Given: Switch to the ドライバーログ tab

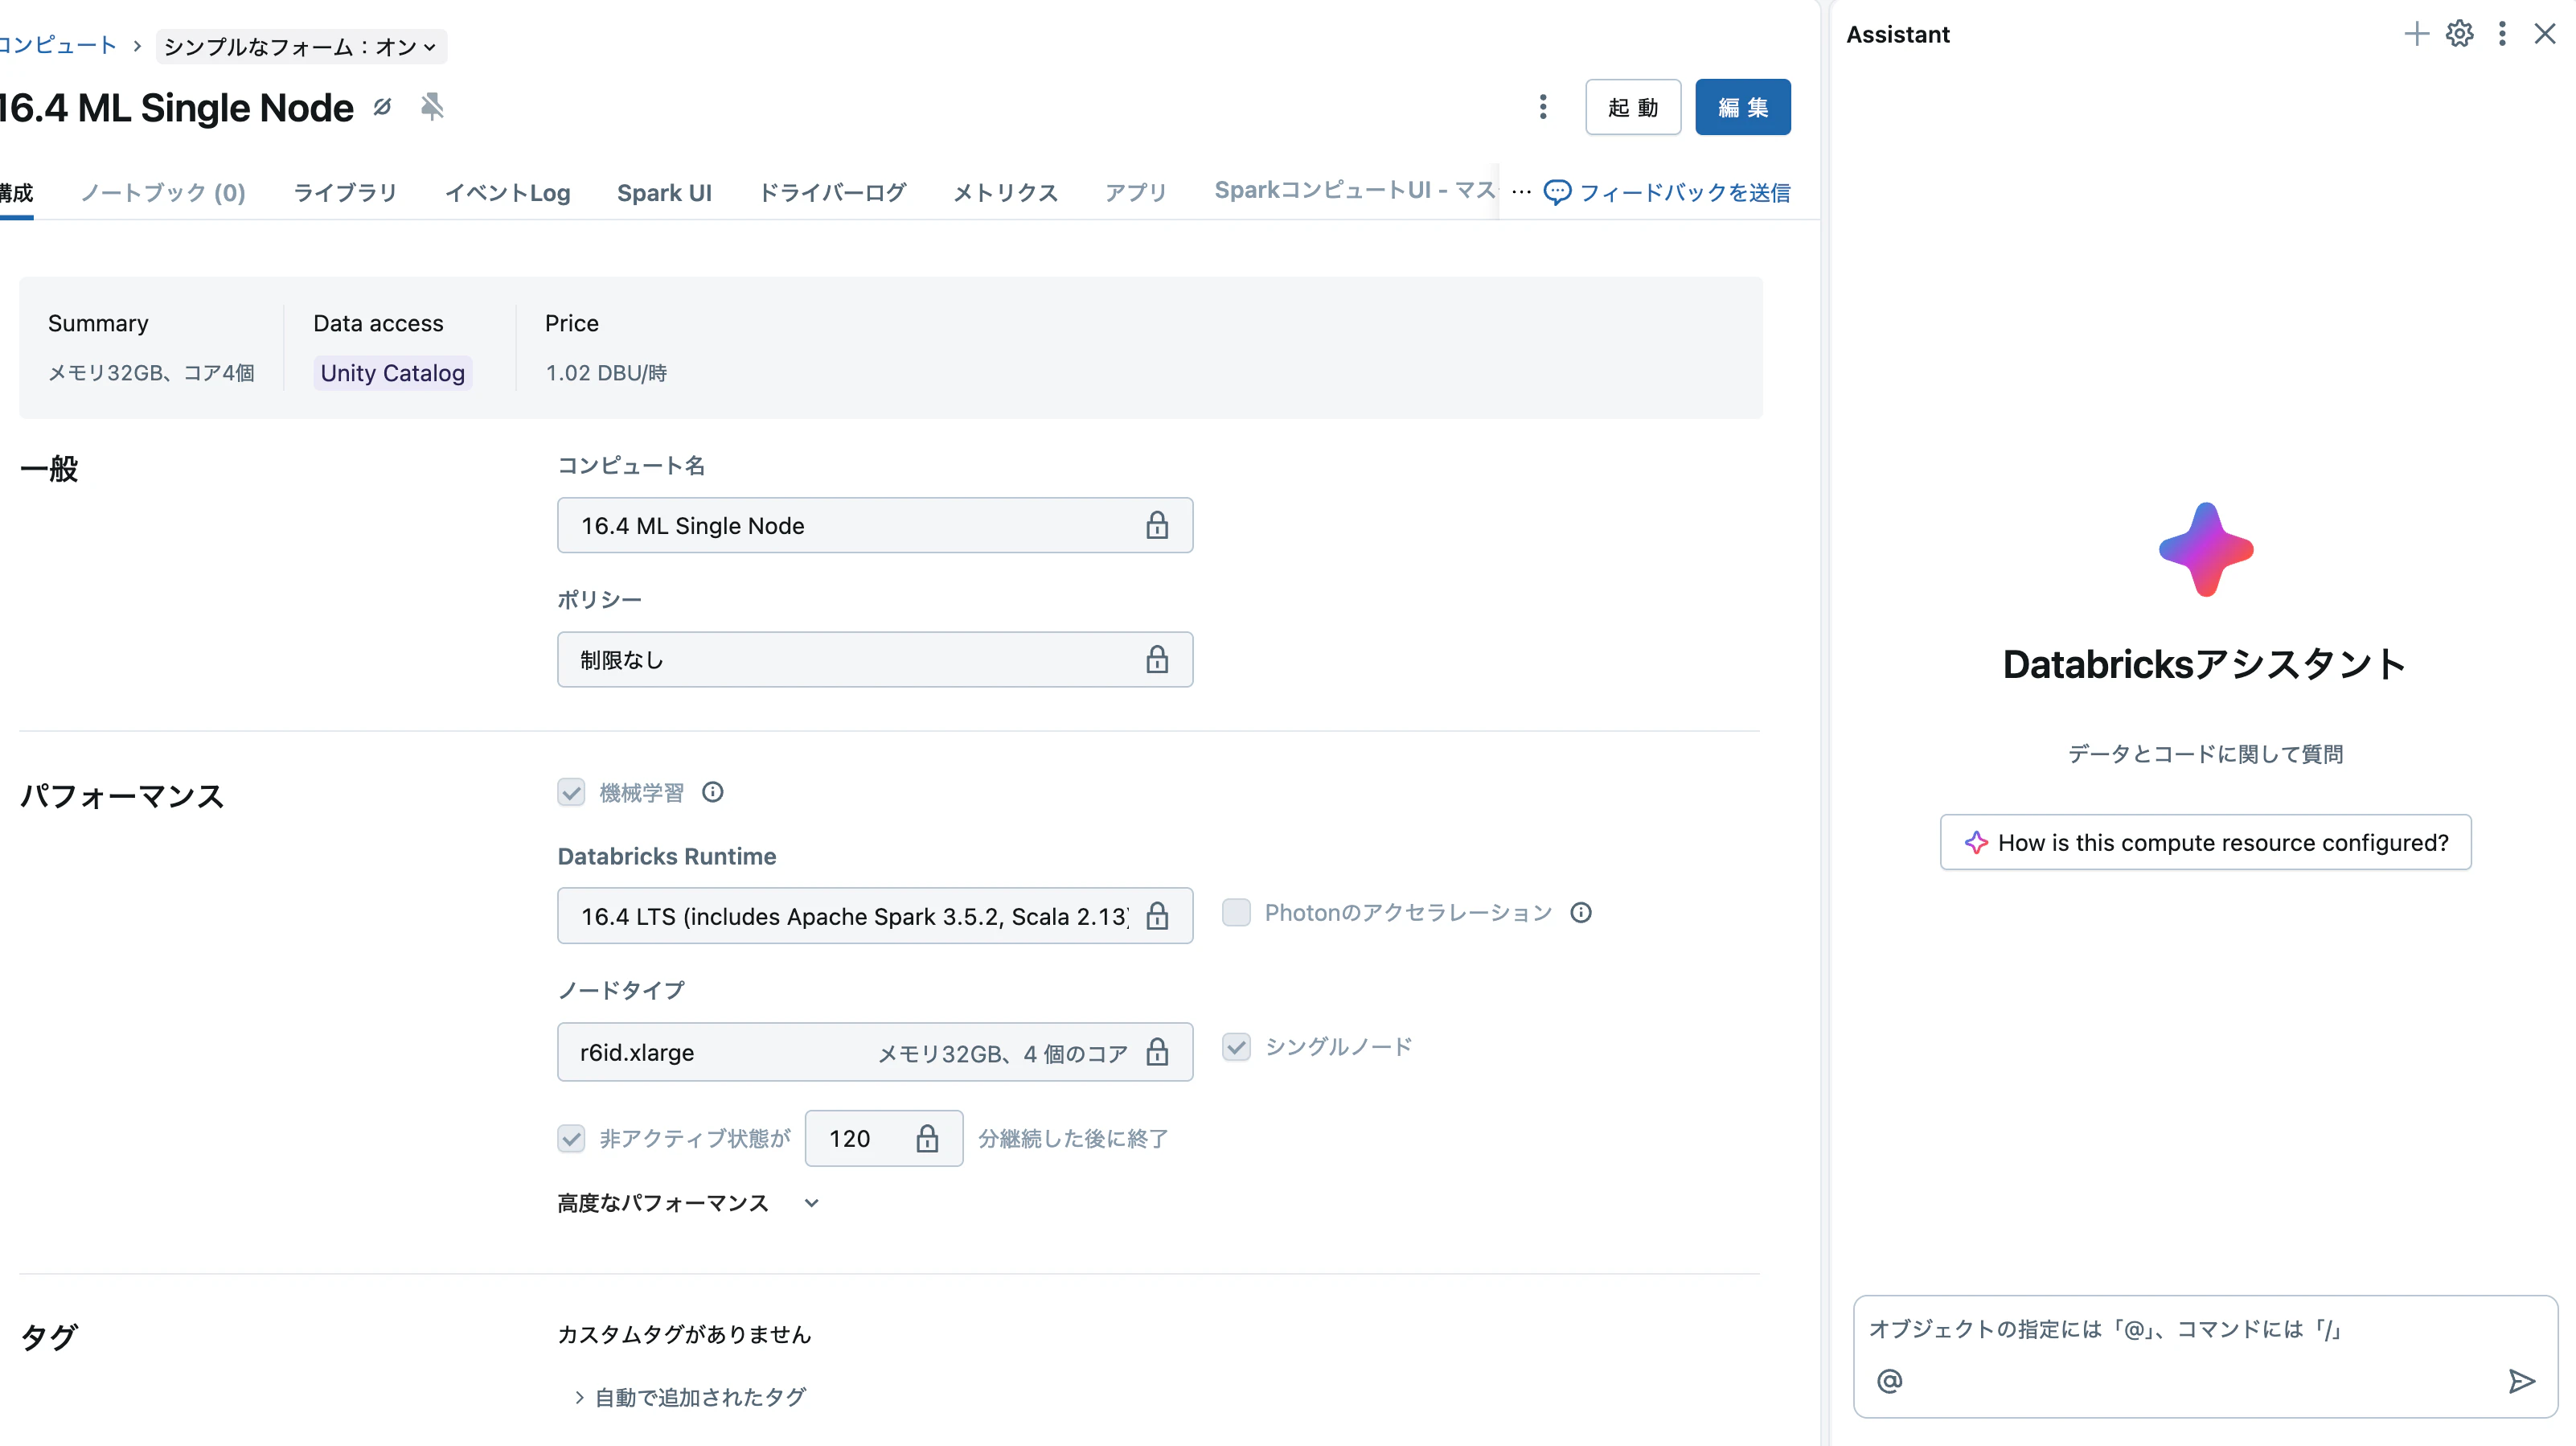Looking at the screenshot, I should (x=832, y=192).
